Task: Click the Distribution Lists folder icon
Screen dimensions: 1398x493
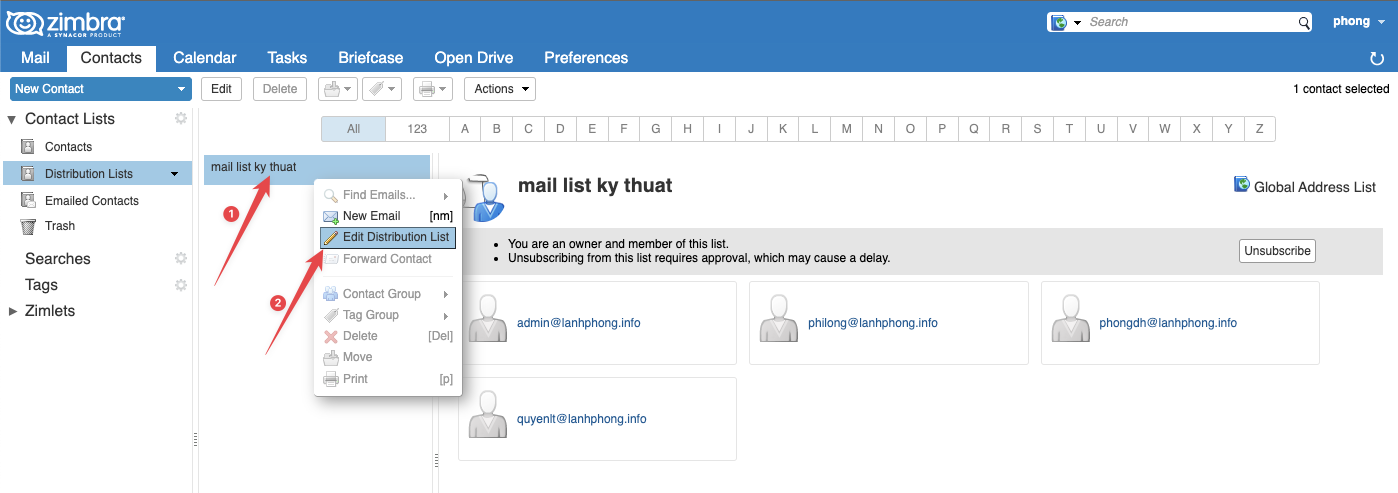Action: click(x=28, y=174)
